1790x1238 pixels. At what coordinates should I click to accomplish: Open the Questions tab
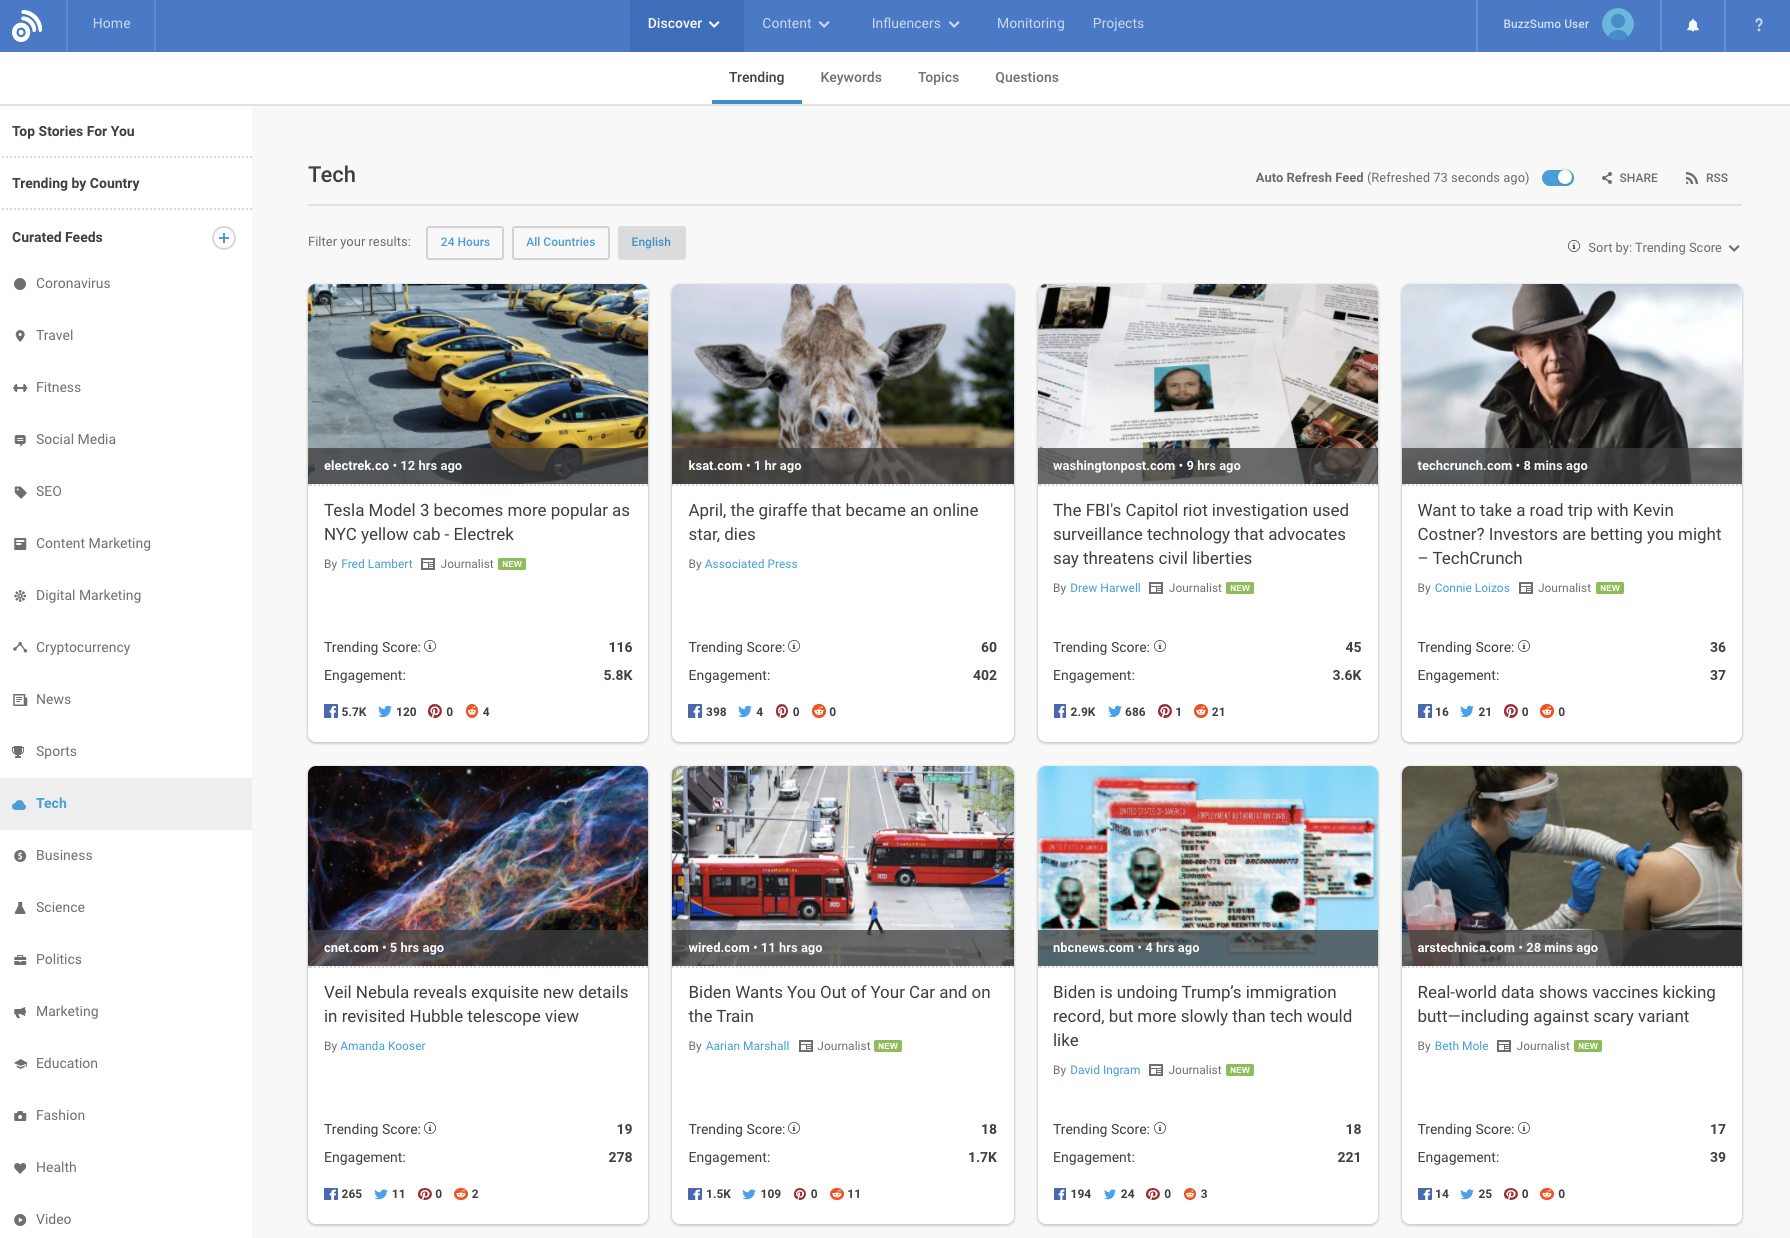(x=1026, y=77)
